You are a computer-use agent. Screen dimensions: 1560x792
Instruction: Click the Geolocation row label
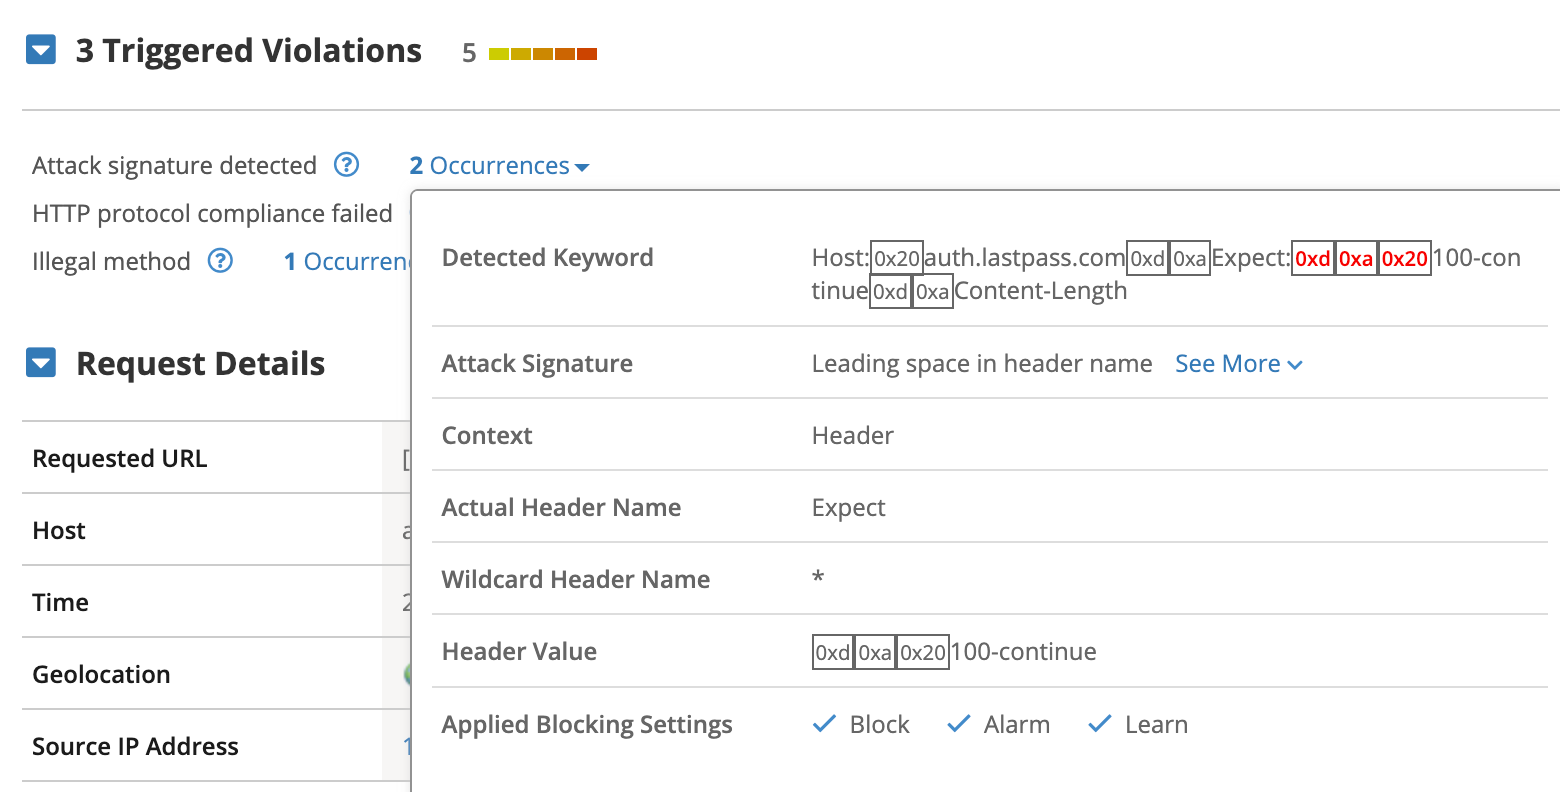(x=101, y=675)
